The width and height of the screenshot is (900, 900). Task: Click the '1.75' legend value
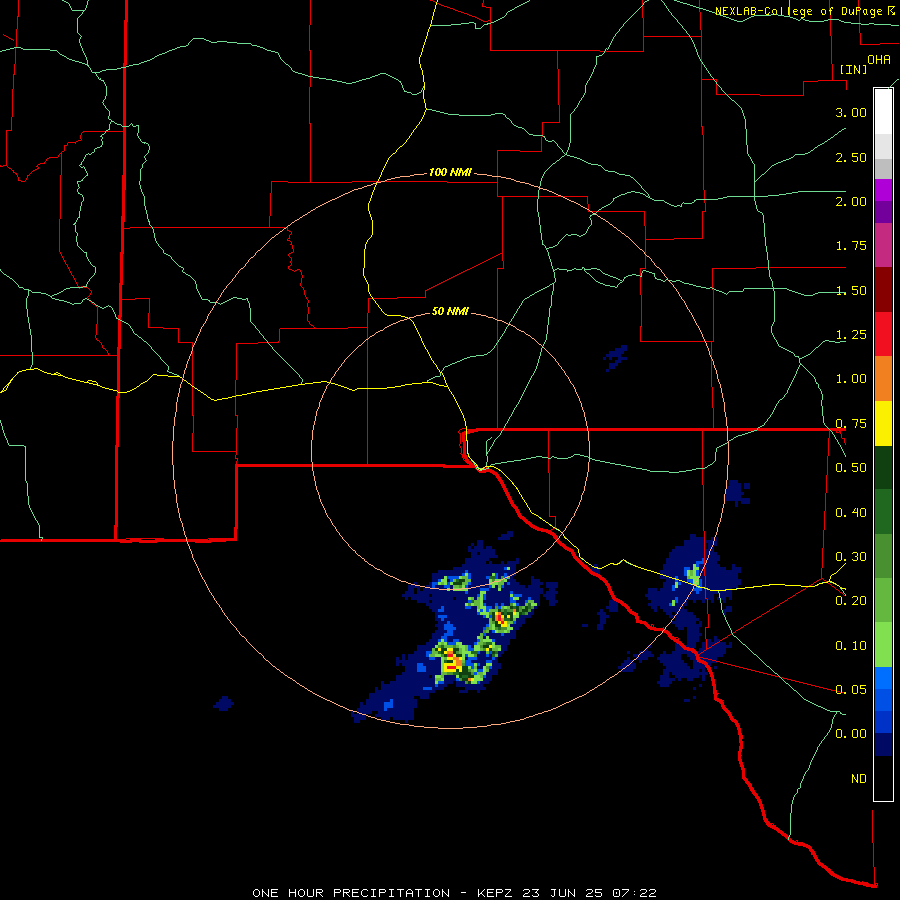pyautogui.click(x=851, y=246)
